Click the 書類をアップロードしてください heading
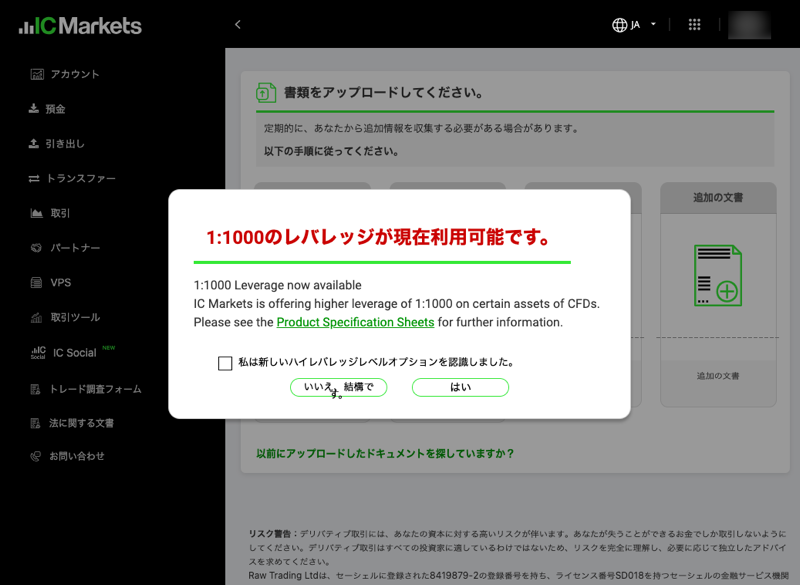Viewport: 800px width, 585px height. [x=383, y=93]
